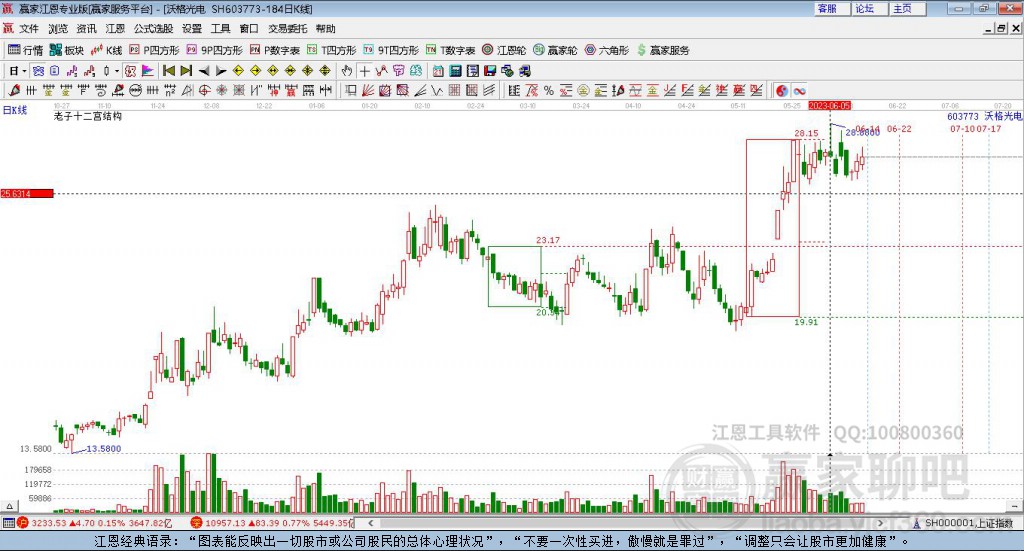The image size is (1024, 551).
Task: Click the 沪 Shanghai index status icon
Action: pyautogui.click(x=23, y=523)
